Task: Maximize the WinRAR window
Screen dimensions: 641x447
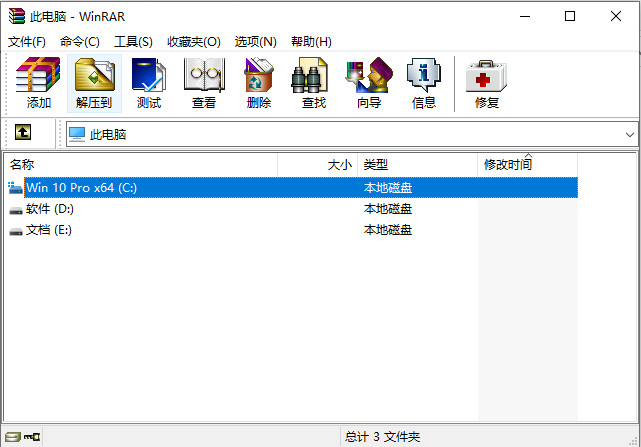Action: click(x=570, y=16)
